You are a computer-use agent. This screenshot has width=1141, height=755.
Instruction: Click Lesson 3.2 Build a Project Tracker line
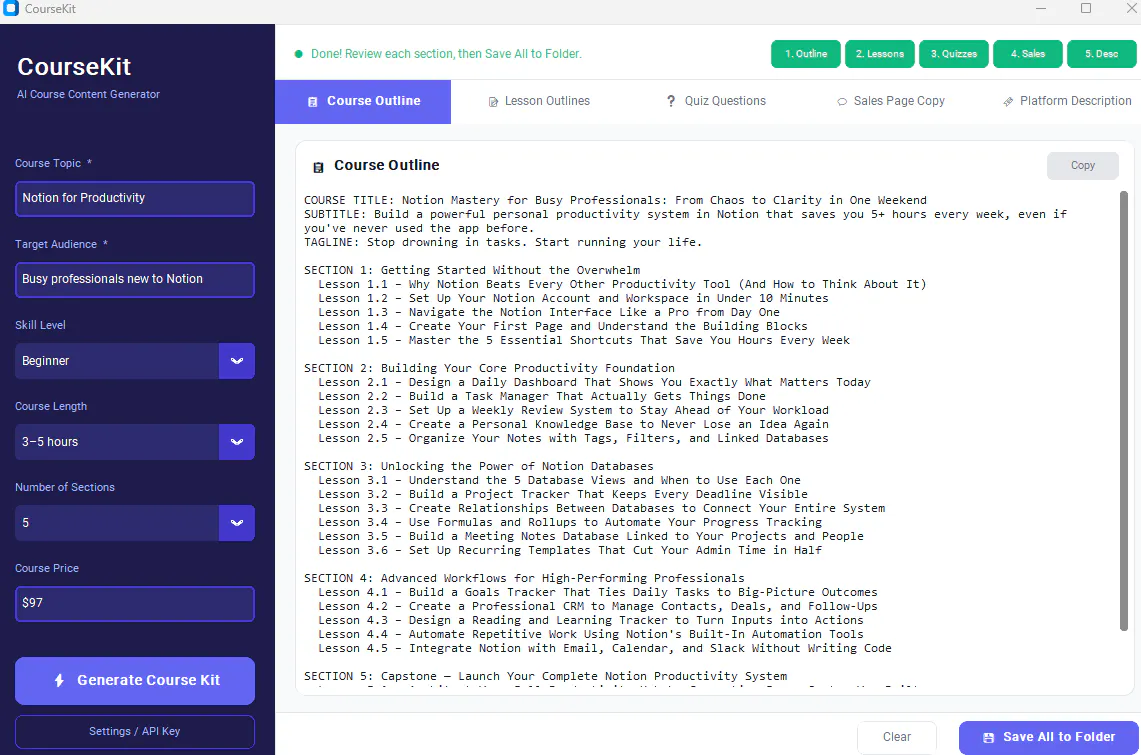coord(562,494)
